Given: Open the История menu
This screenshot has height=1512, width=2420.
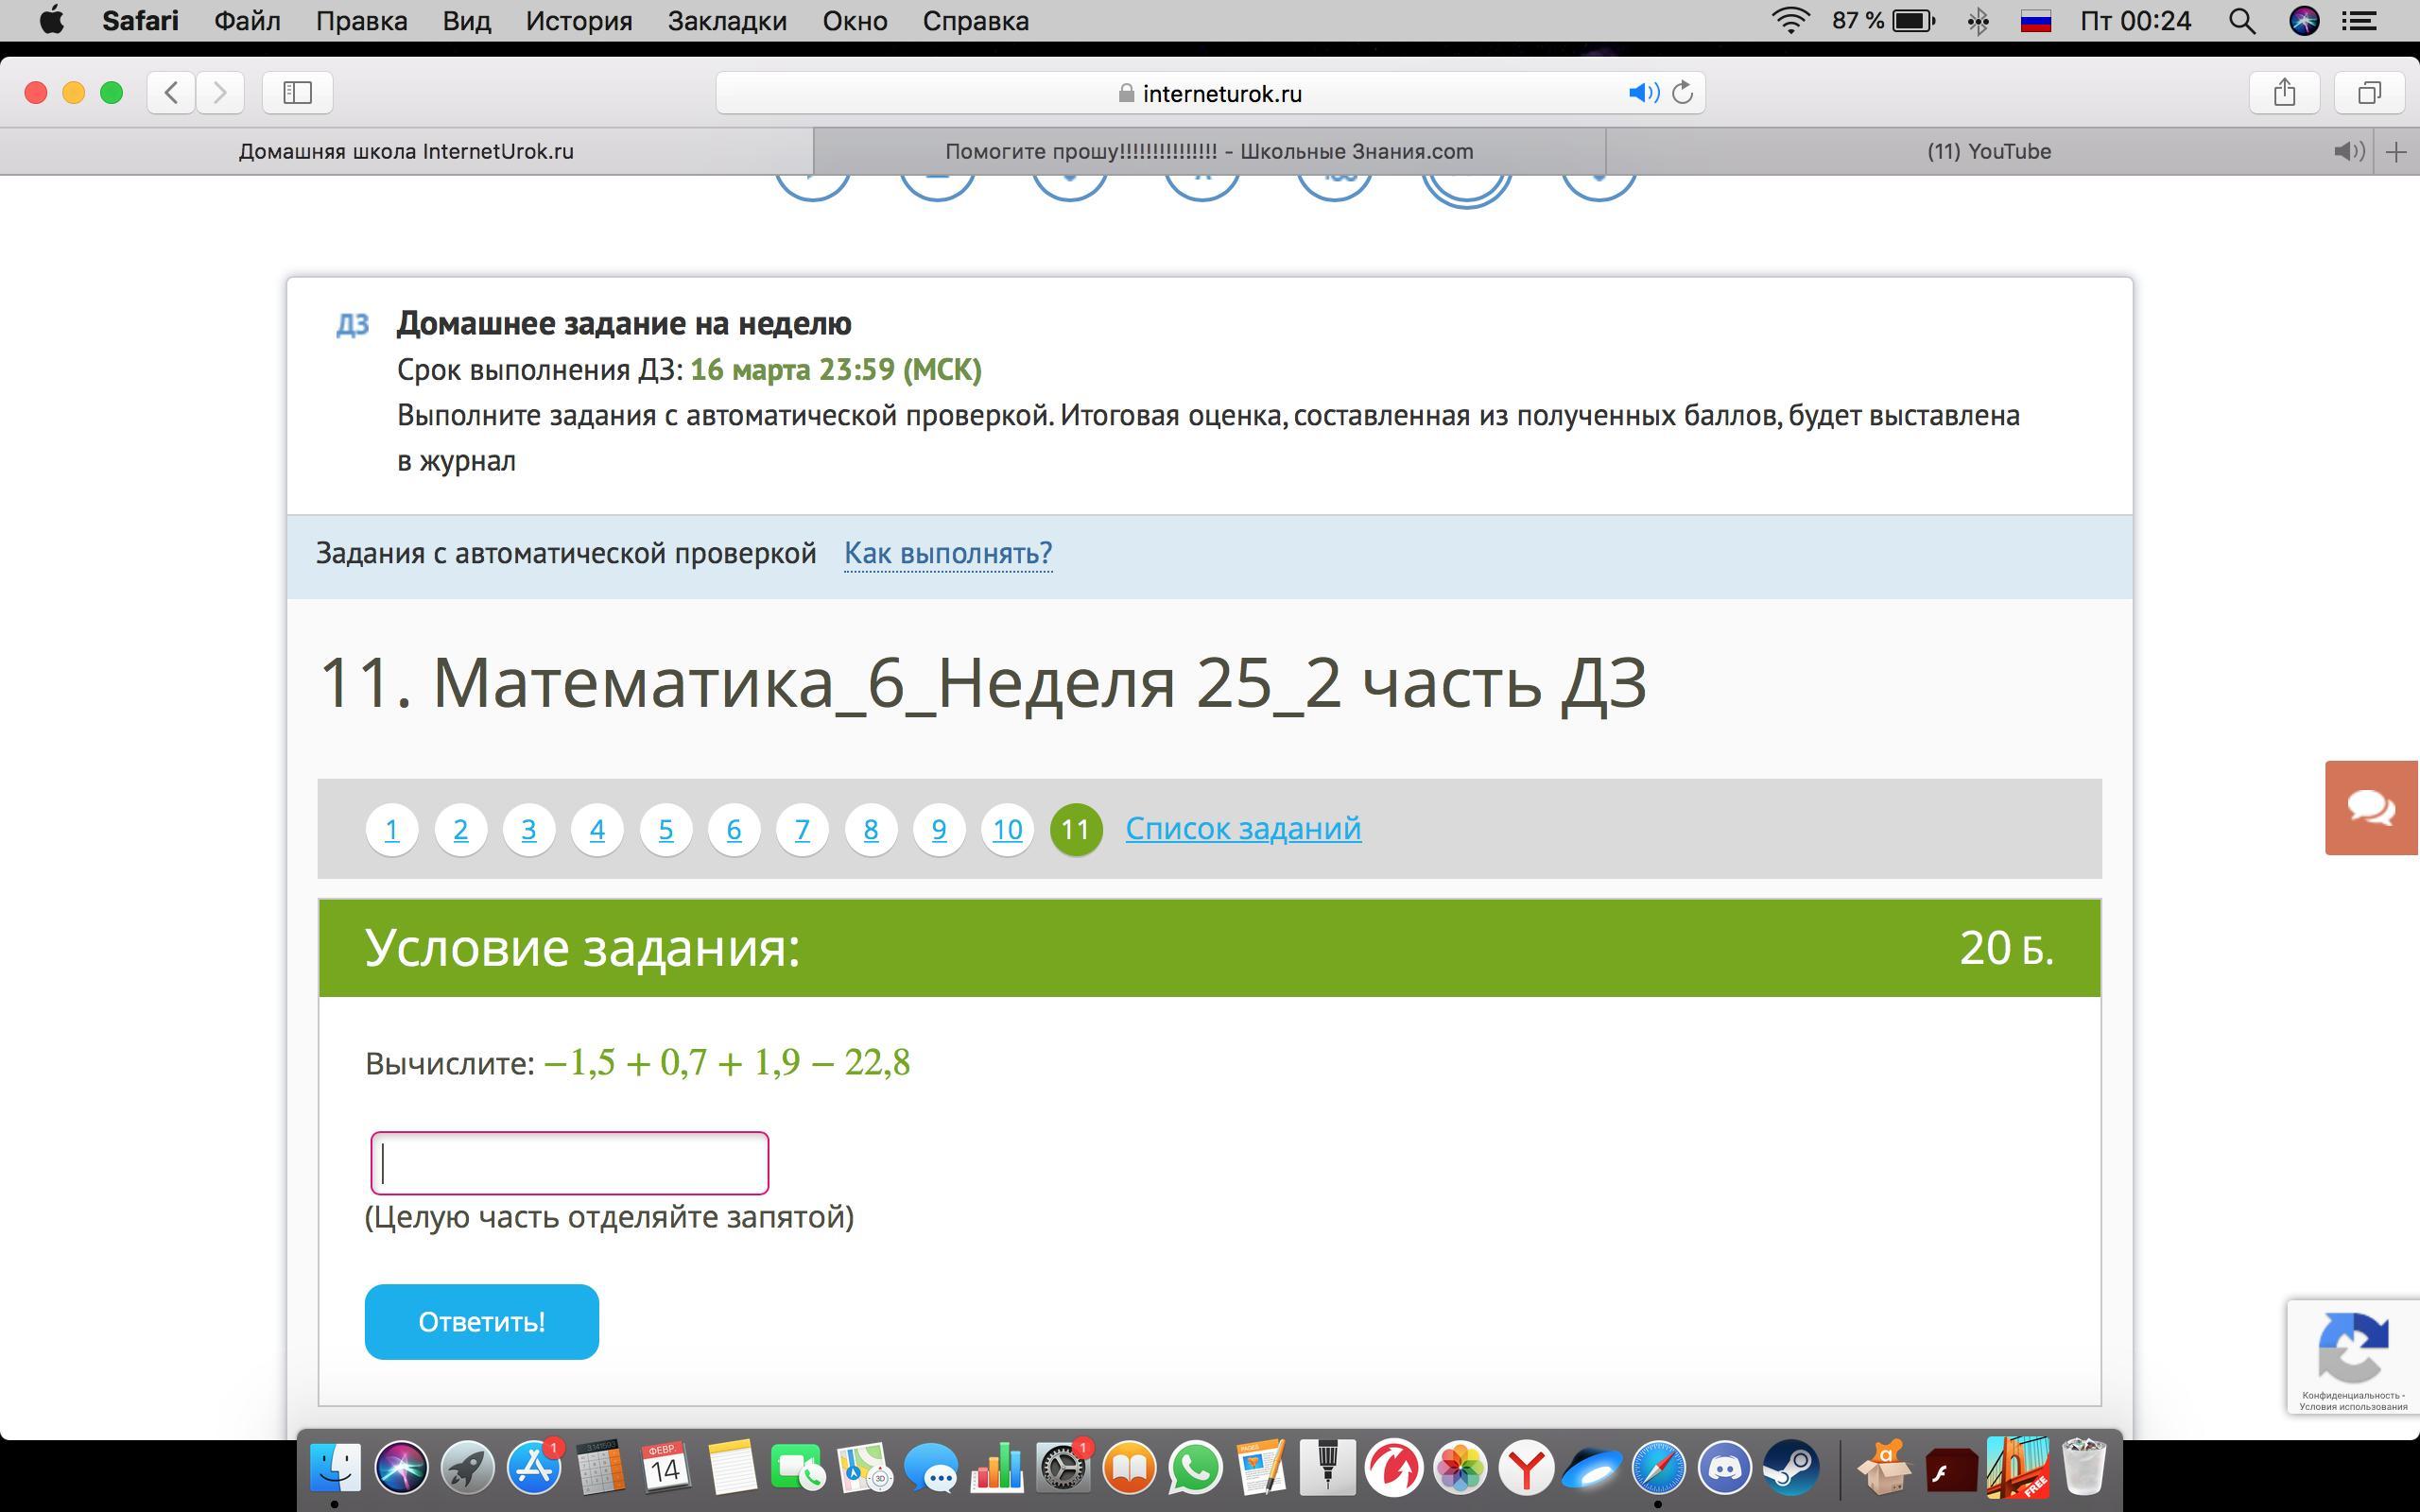Looking at the screenshot, I should 579,21.
